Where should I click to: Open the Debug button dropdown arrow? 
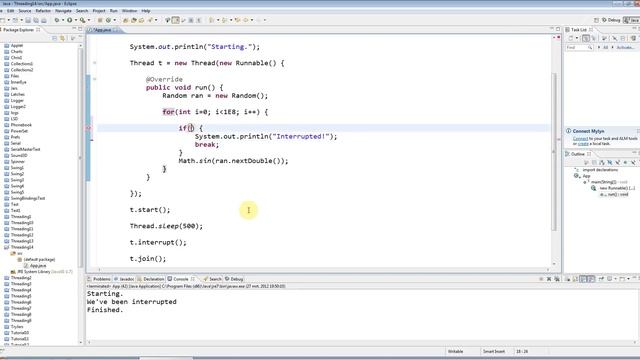pyautogui.click(x=62, y=20)
